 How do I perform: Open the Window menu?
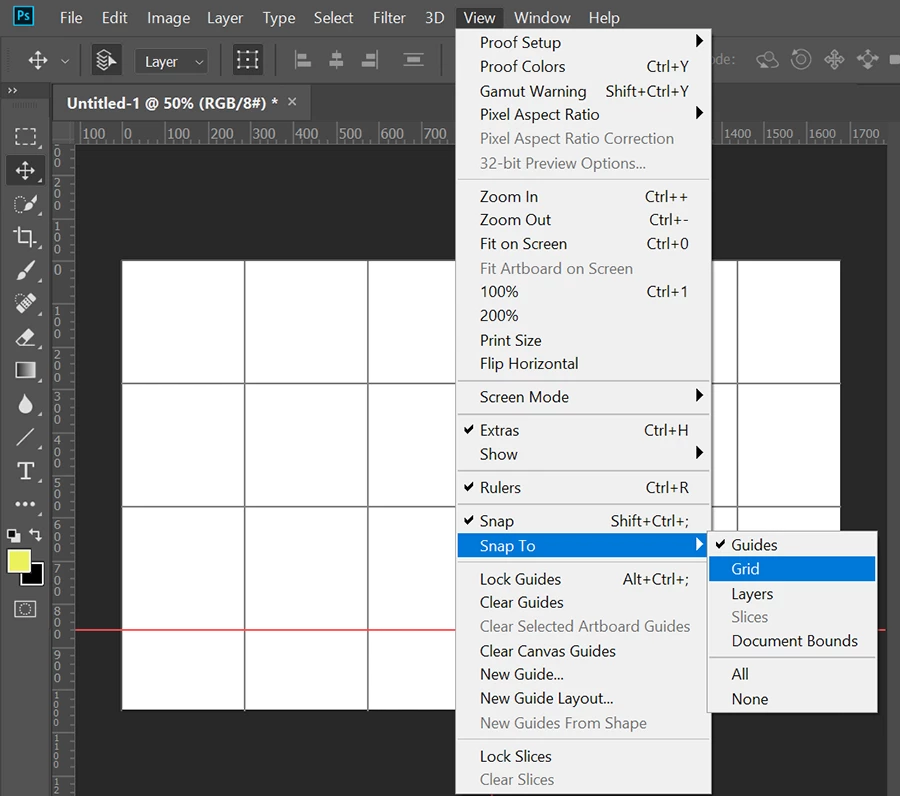click(x=542, y=18)
